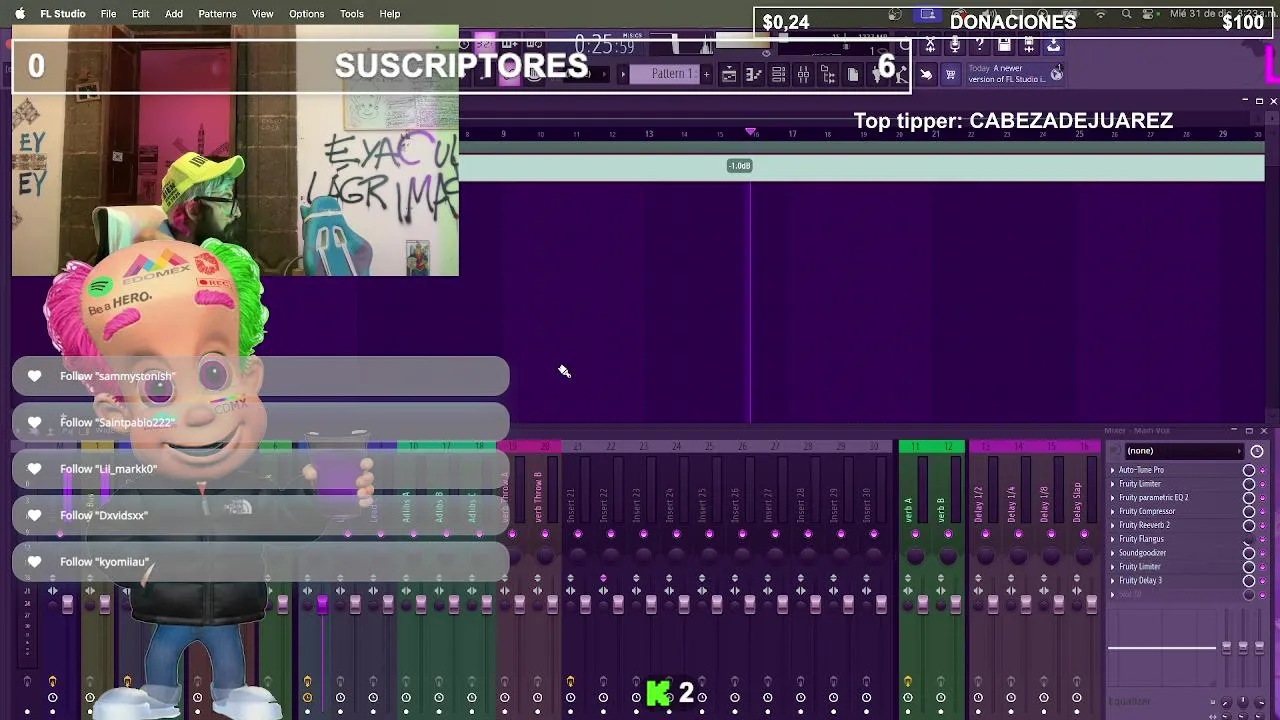Viewport: 1280px width, 720px height.
Task: Toggle the Mixer window toolbar icon
Action: coord(803,74)
